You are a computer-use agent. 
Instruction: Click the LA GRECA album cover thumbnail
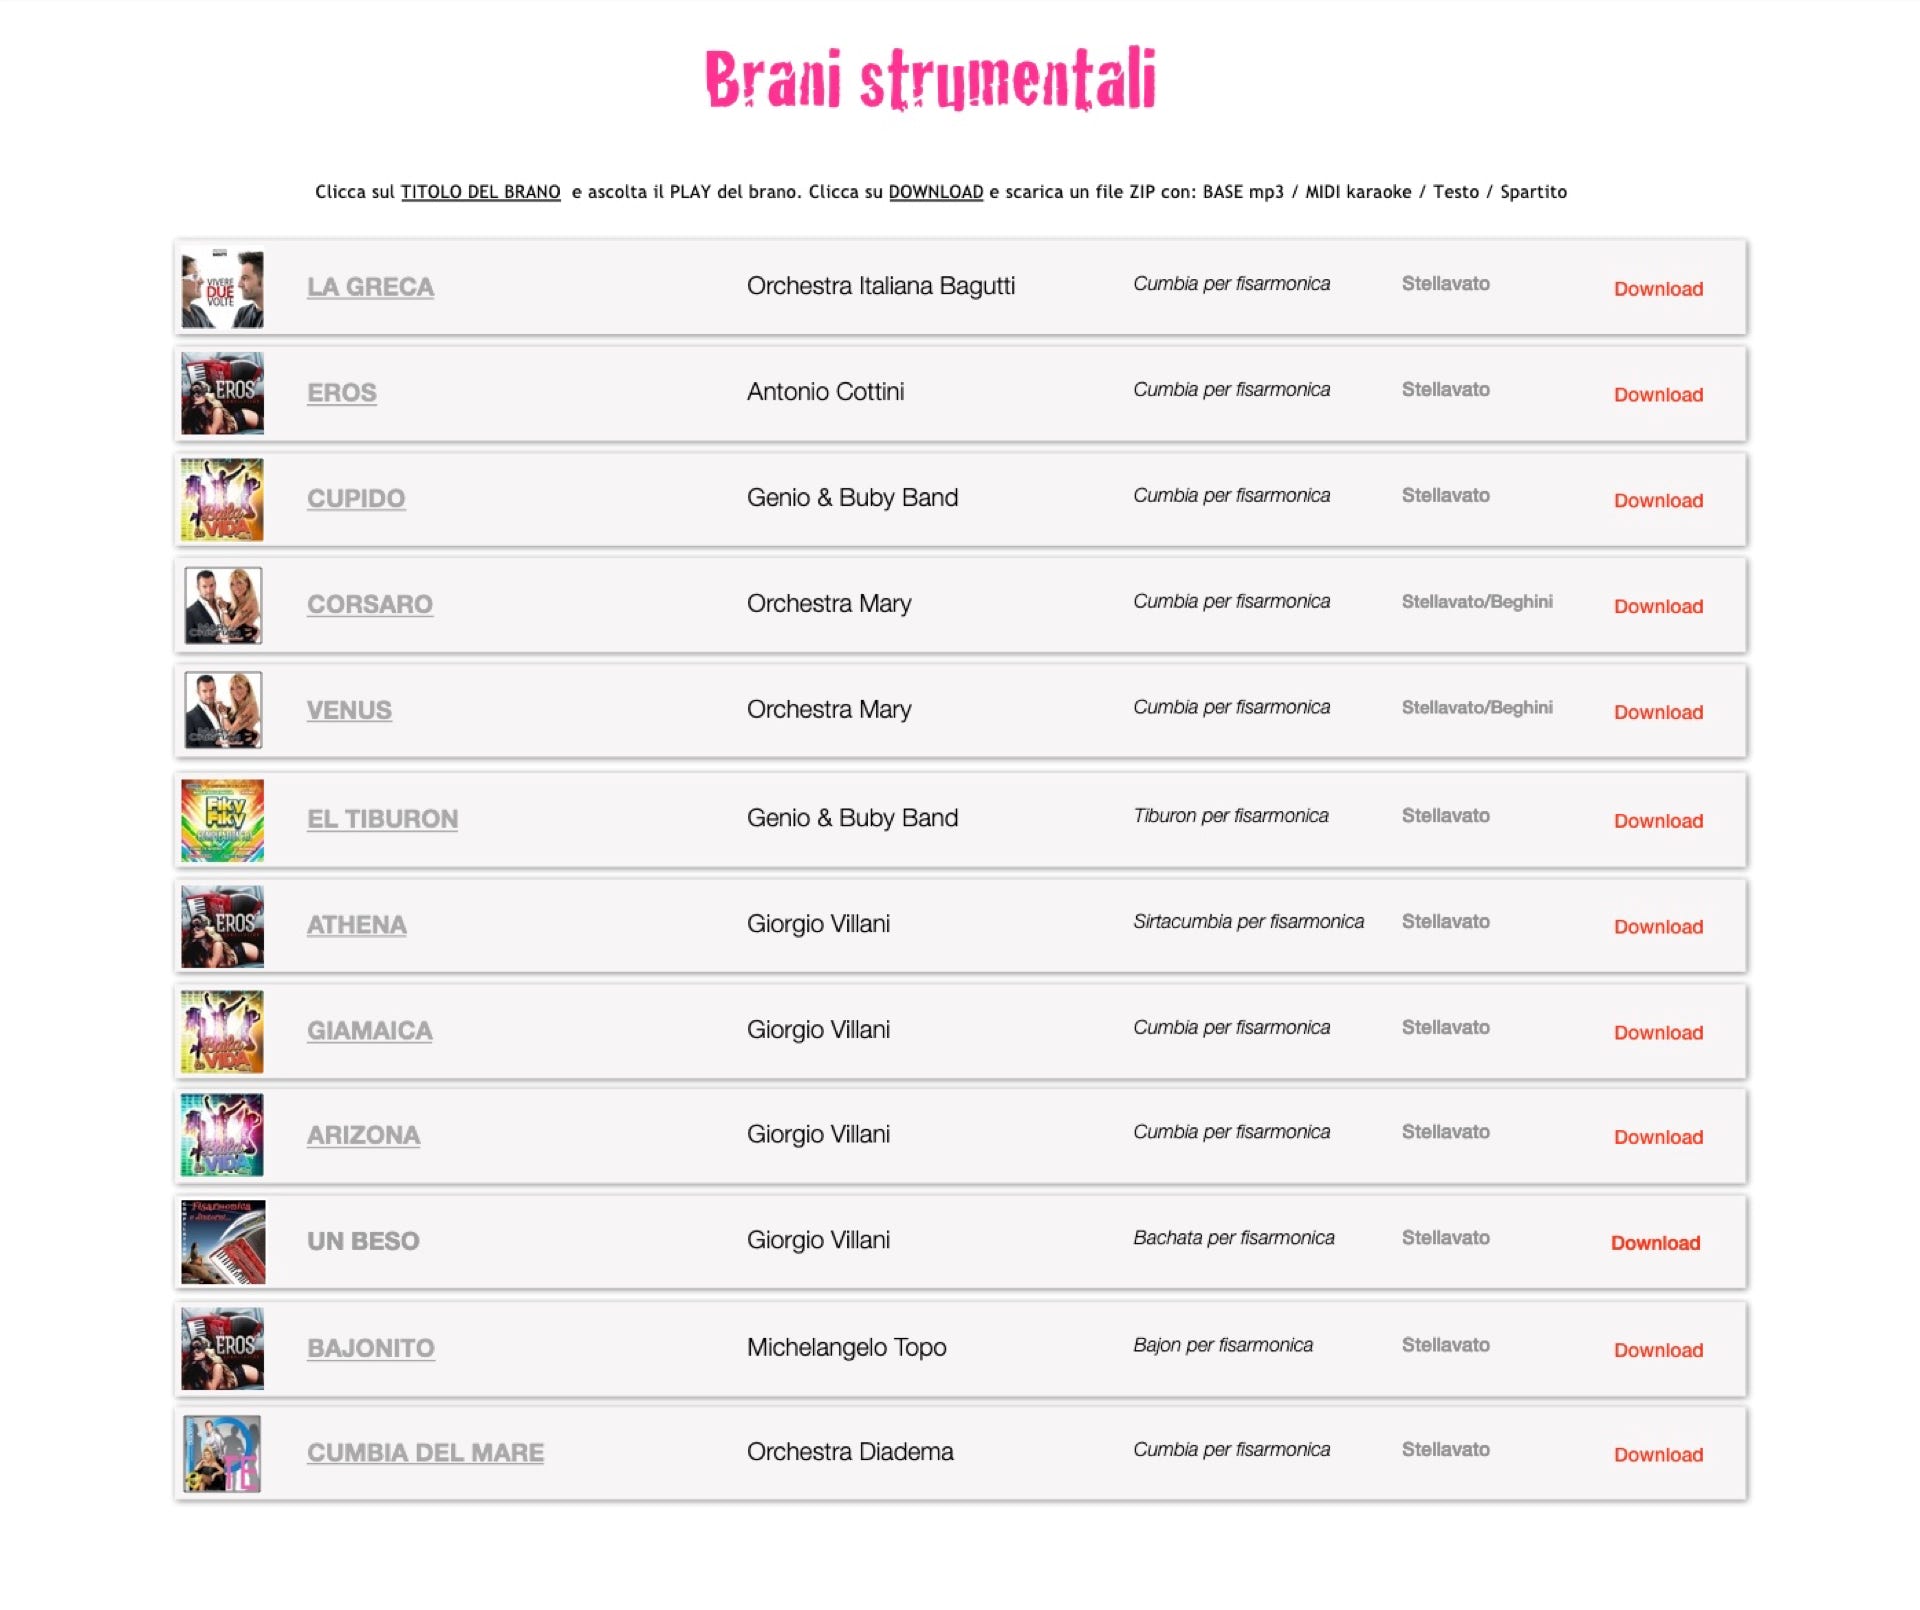pyautogui.click(x=222, y=289)
